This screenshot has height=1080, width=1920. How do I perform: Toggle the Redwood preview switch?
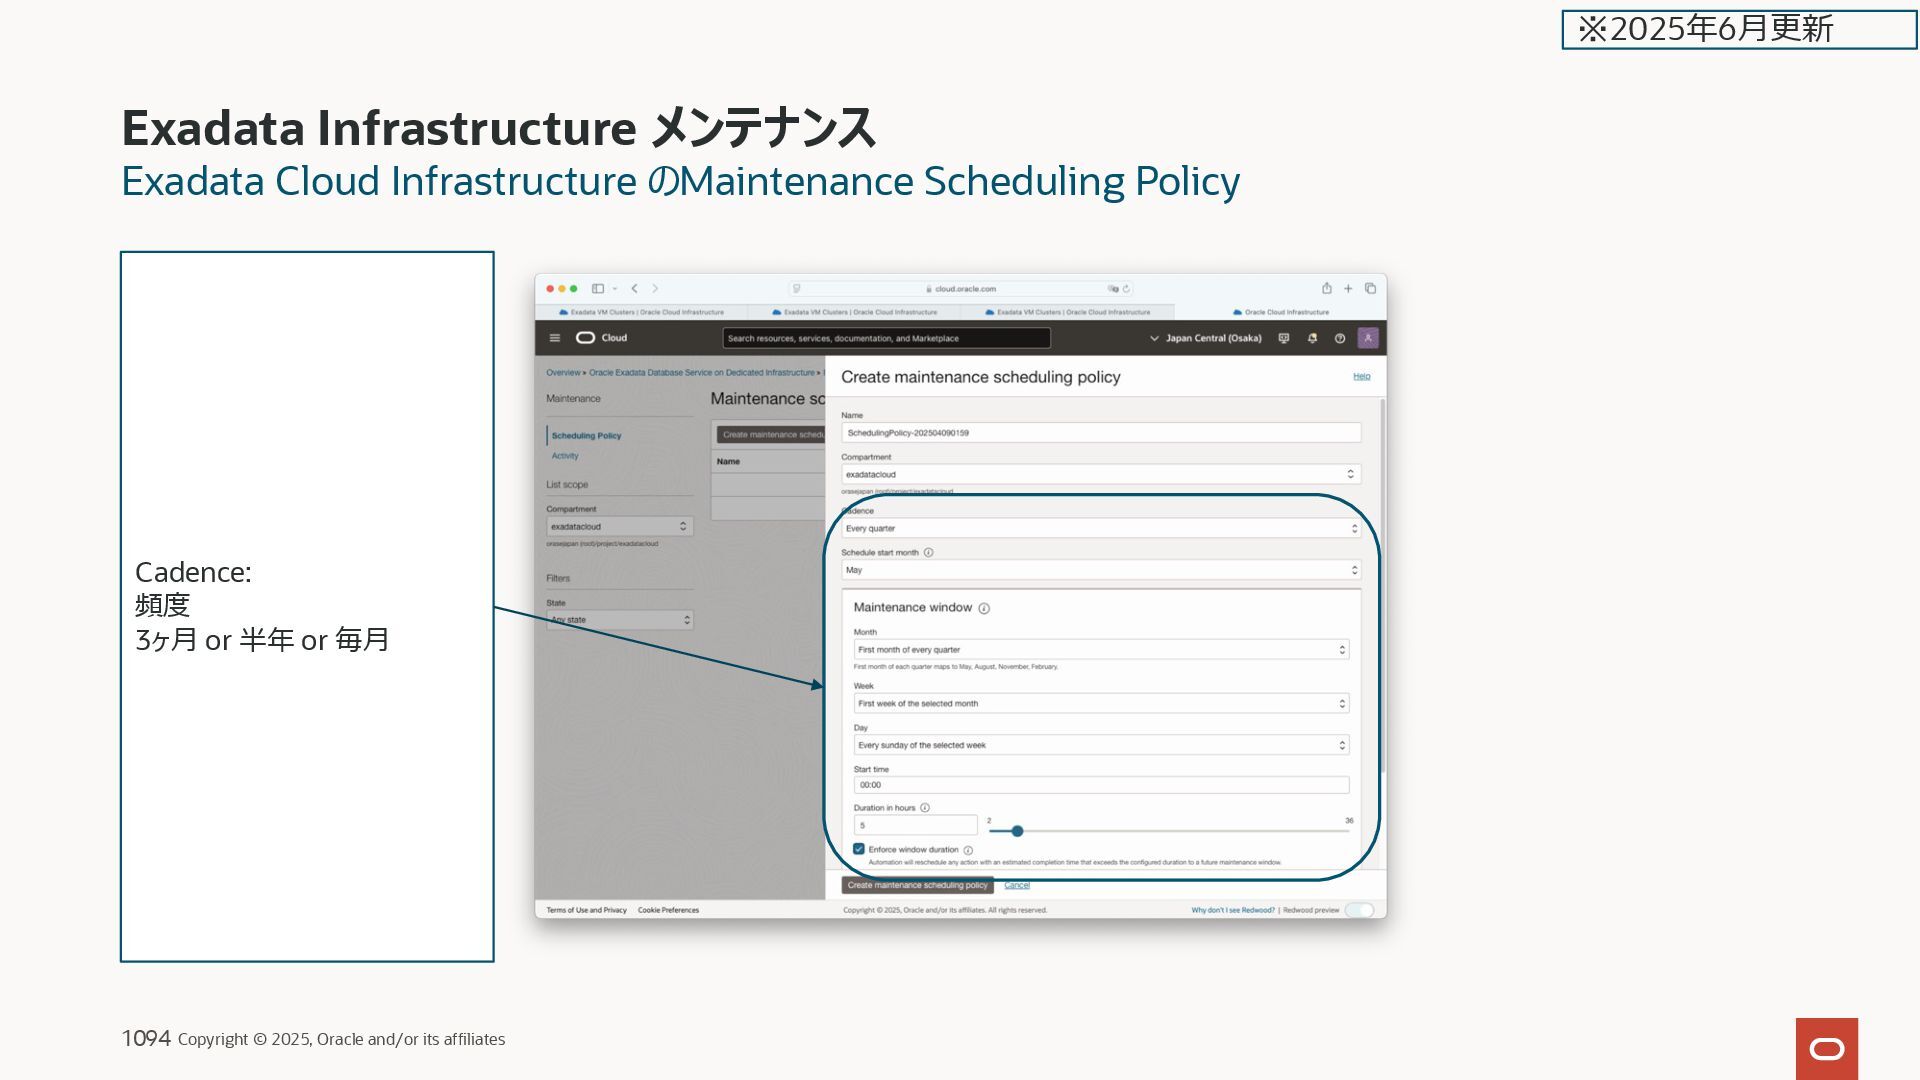click(1359, 910)
